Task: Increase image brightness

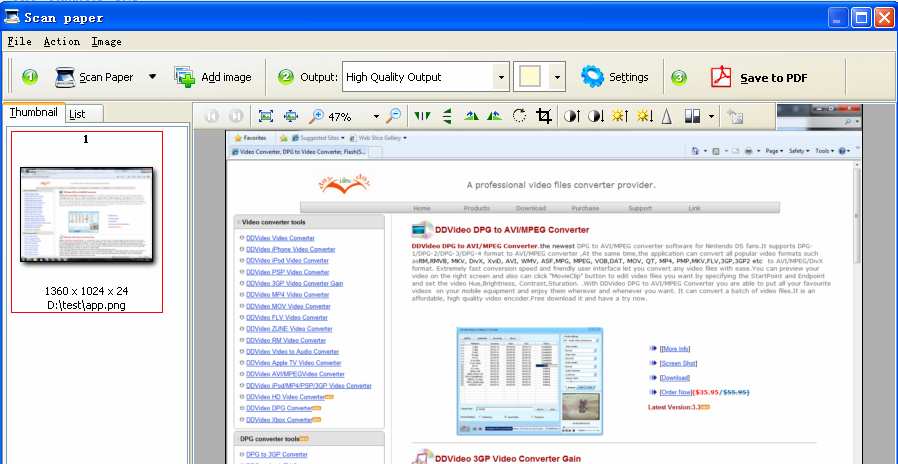Action: point(620,116)
